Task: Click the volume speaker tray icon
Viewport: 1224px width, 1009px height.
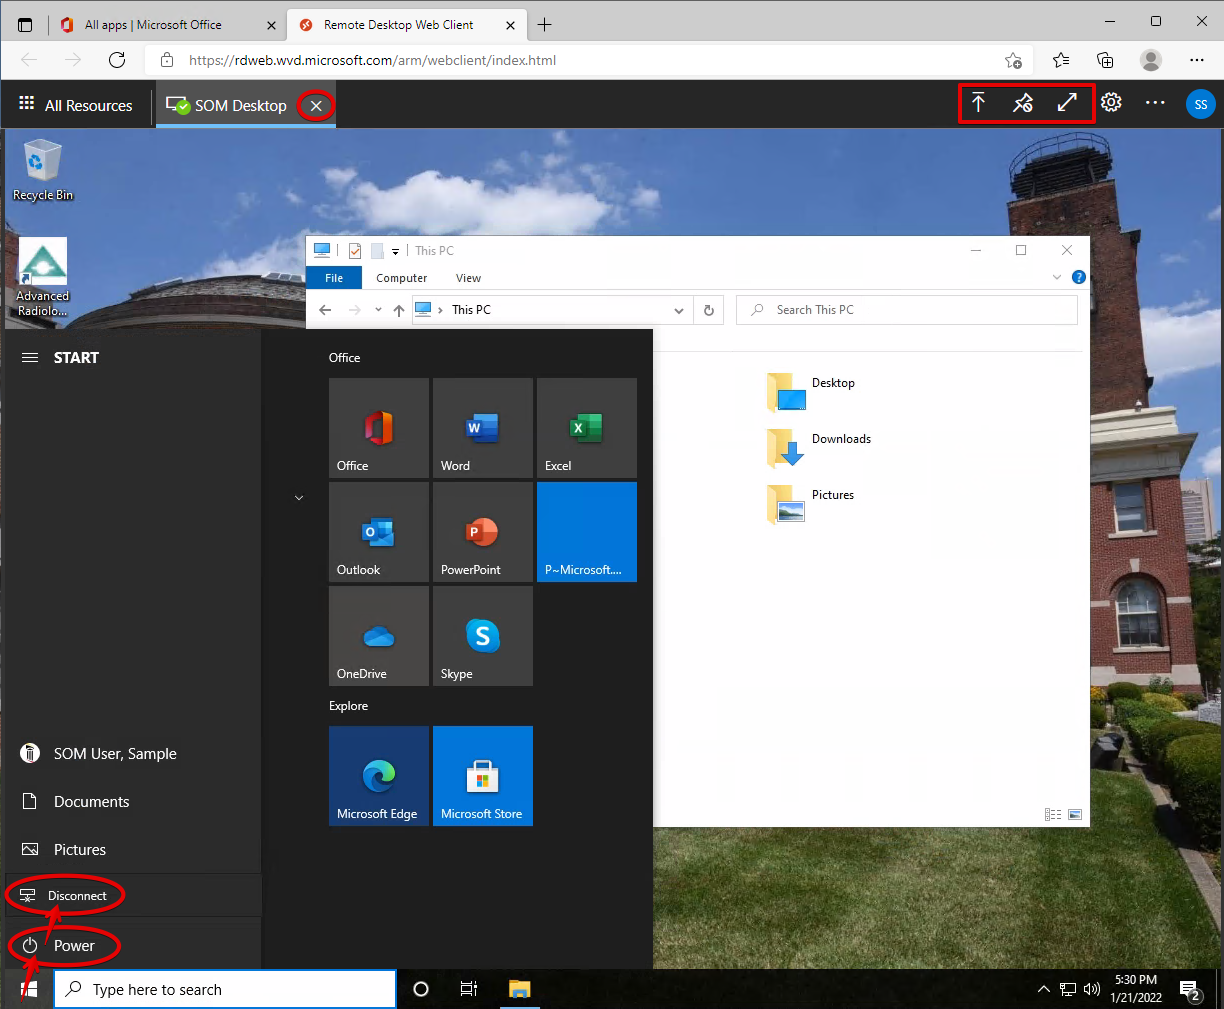Action: click(1092, 989)
